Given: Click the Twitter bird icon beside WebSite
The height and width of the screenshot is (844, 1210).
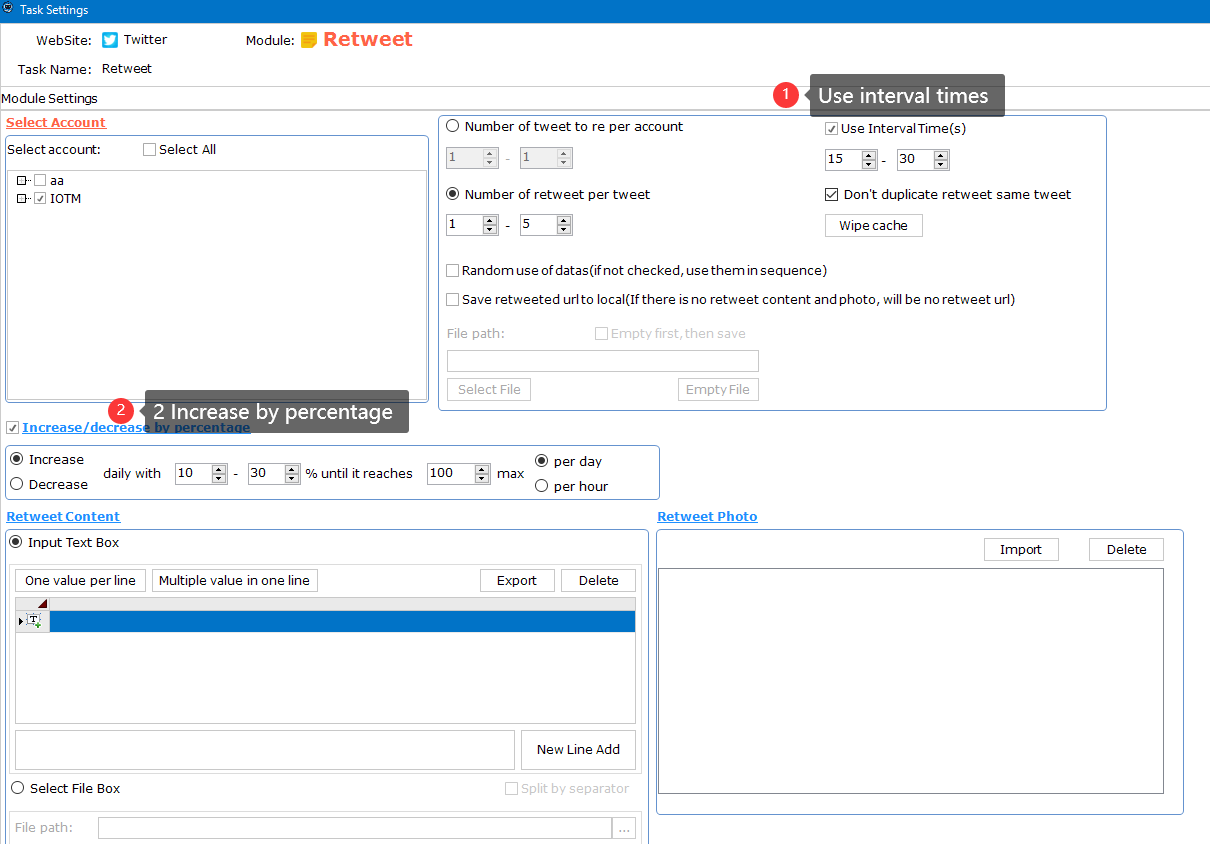Looking at the screenshot, I should point(110,40).
